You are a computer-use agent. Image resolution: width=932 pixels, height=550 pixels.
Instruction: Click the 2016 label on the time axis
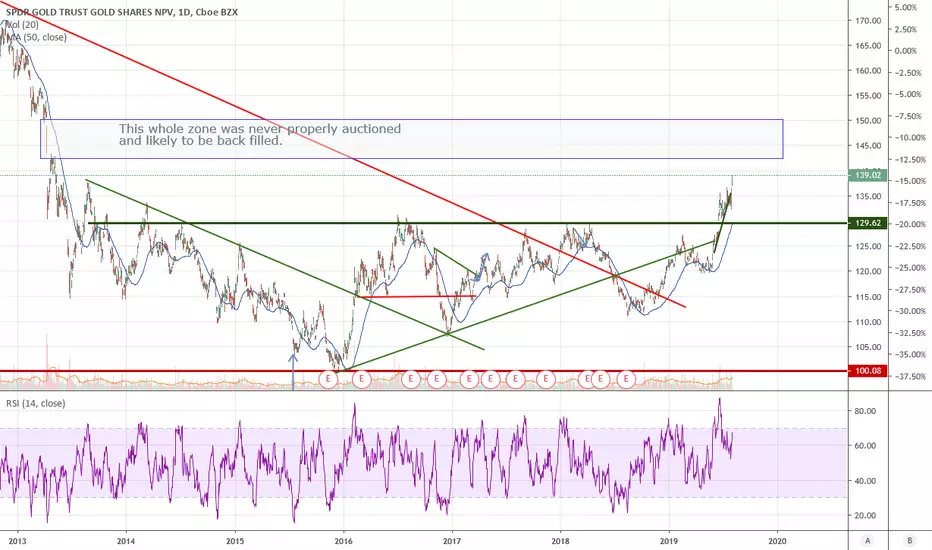tap(344, 540)
